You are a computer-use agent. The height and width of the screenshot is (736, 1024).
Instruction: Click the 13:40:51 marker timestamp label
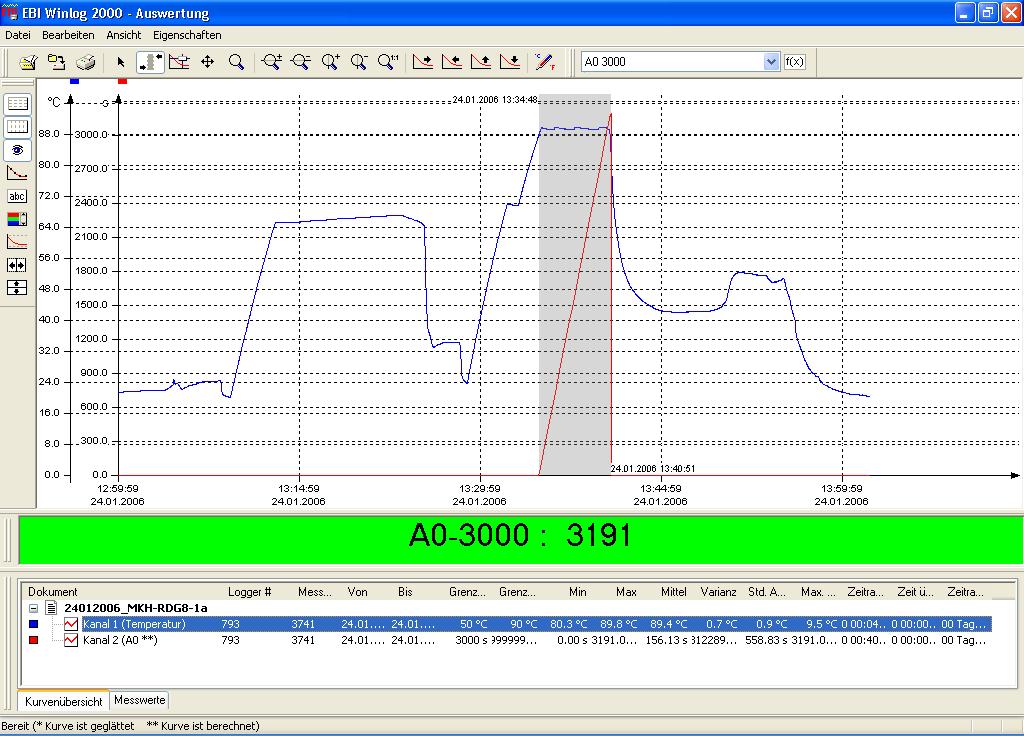click(653, 469)
